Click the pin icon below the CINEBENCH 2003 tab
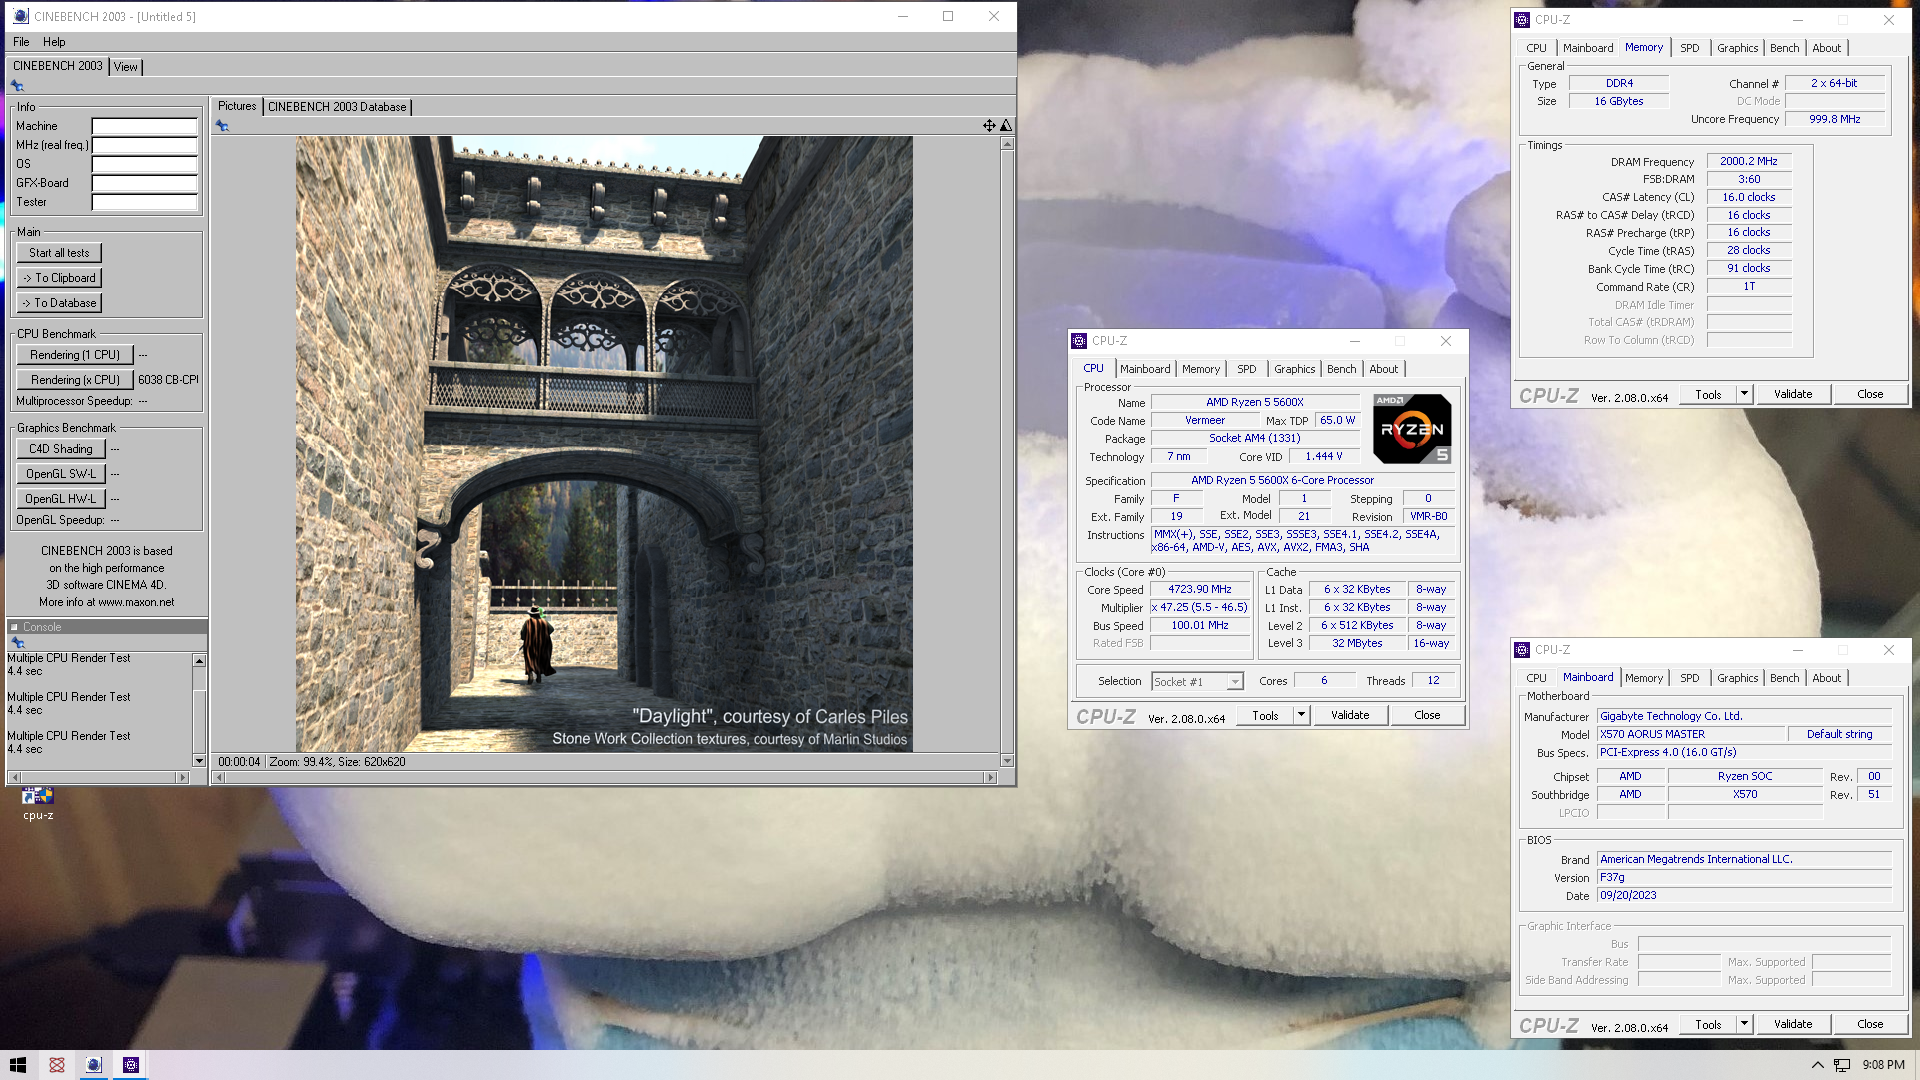Screen dimensions: 1920x1080 (x=17, y=86)
